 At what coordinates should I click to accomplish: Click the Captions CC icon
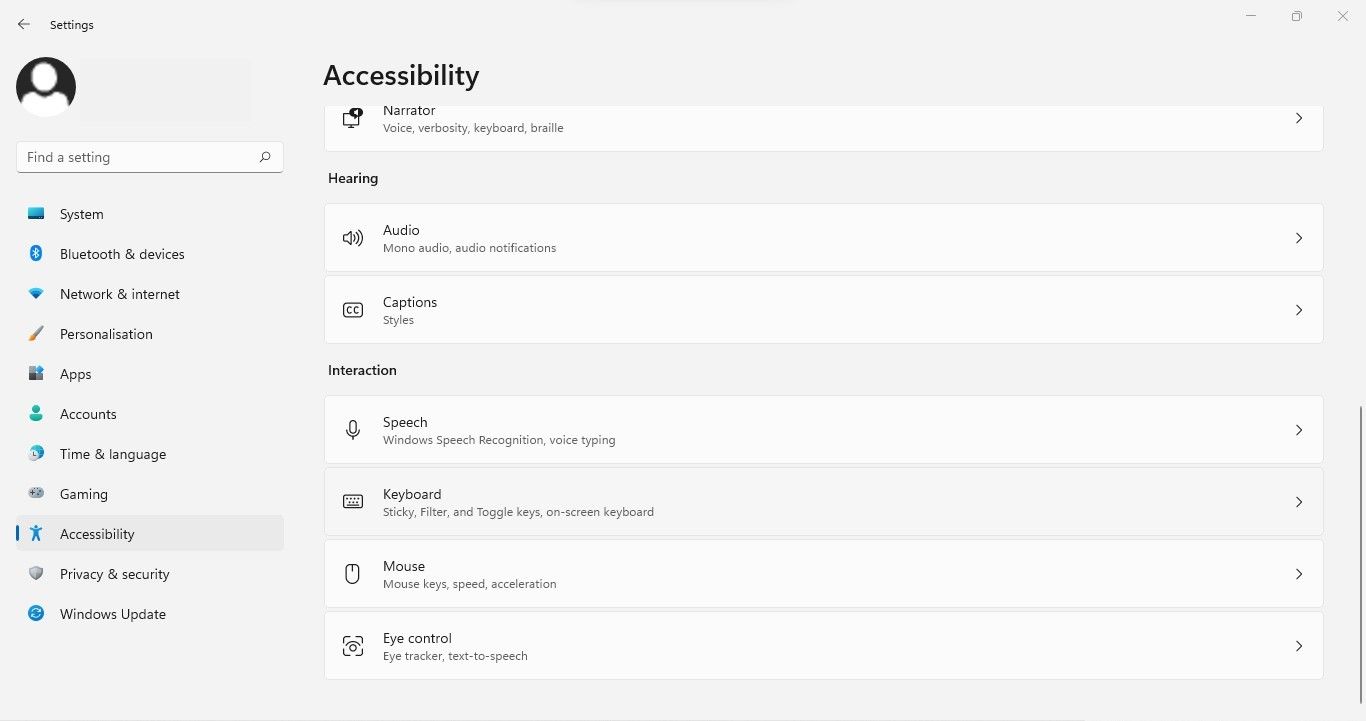[352, 310]
